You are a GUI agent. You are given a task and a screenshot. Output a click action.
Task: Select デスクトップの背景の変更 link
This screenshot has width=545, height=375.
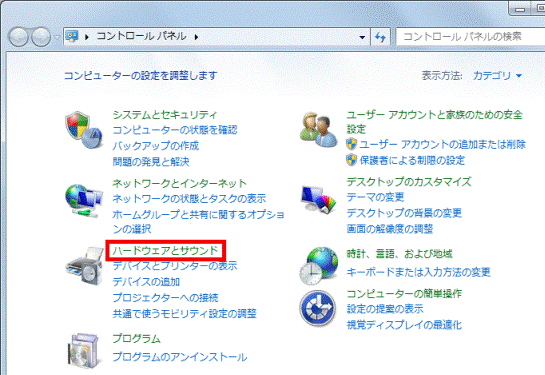(404, 213)
